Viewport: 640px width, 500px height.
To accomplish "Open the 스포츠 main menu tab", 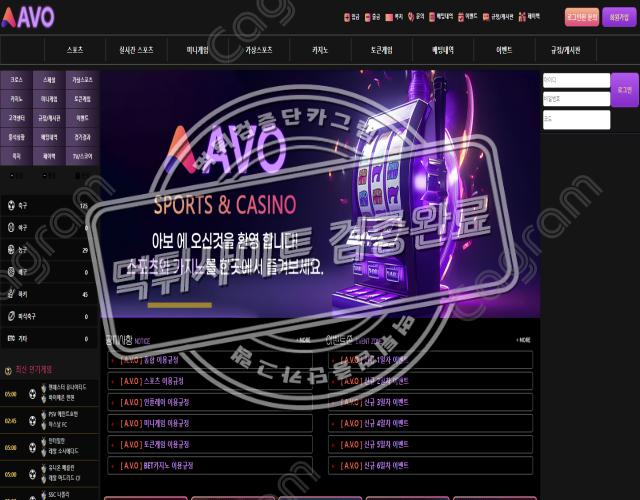I will (x=75, y=49).
